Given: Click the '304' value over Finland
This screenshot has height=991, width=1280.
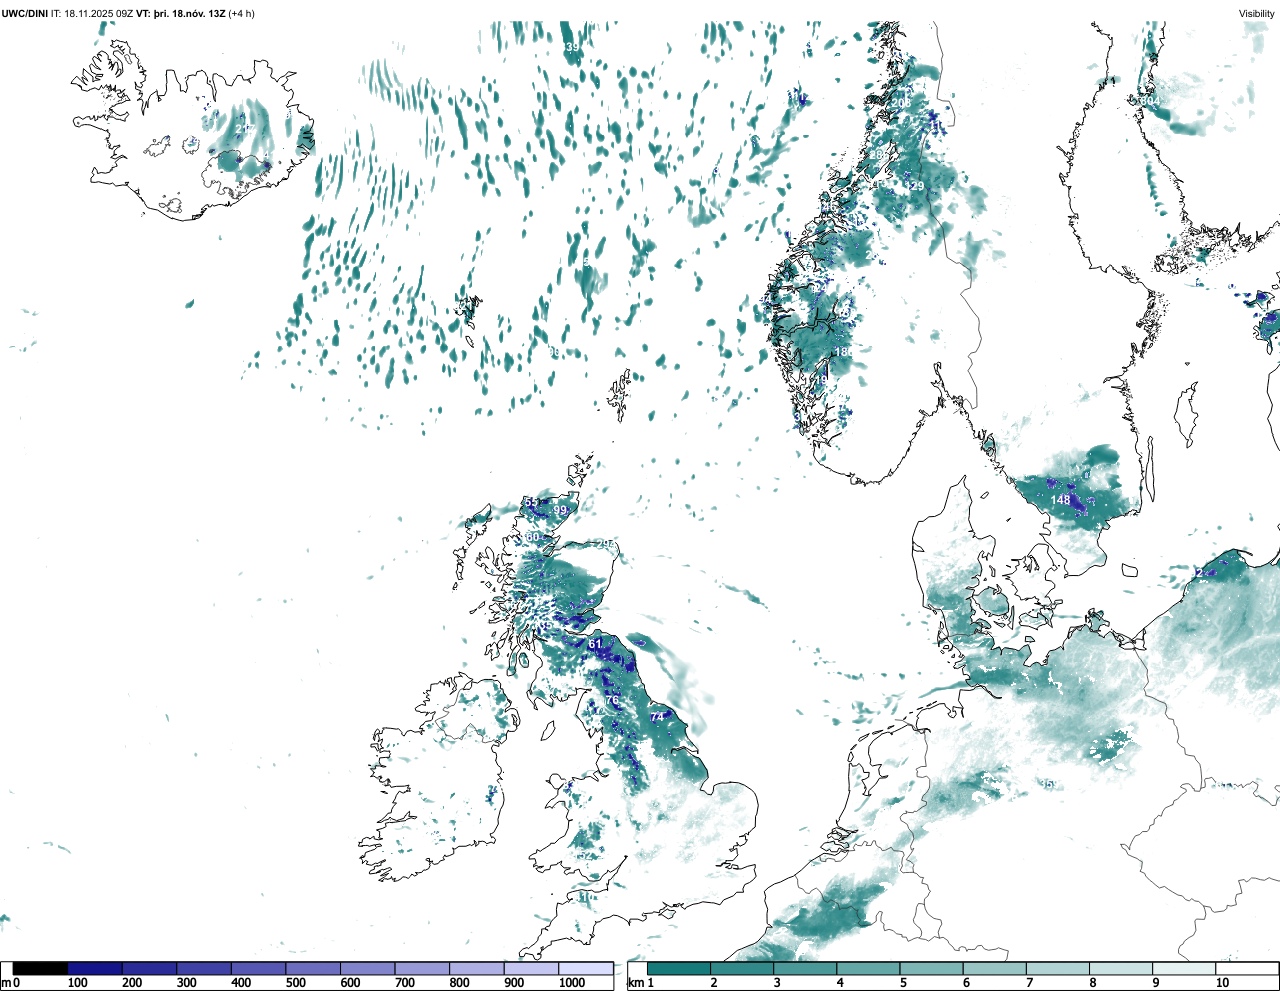Looking at the screenshot, I should coord(1150,101).
